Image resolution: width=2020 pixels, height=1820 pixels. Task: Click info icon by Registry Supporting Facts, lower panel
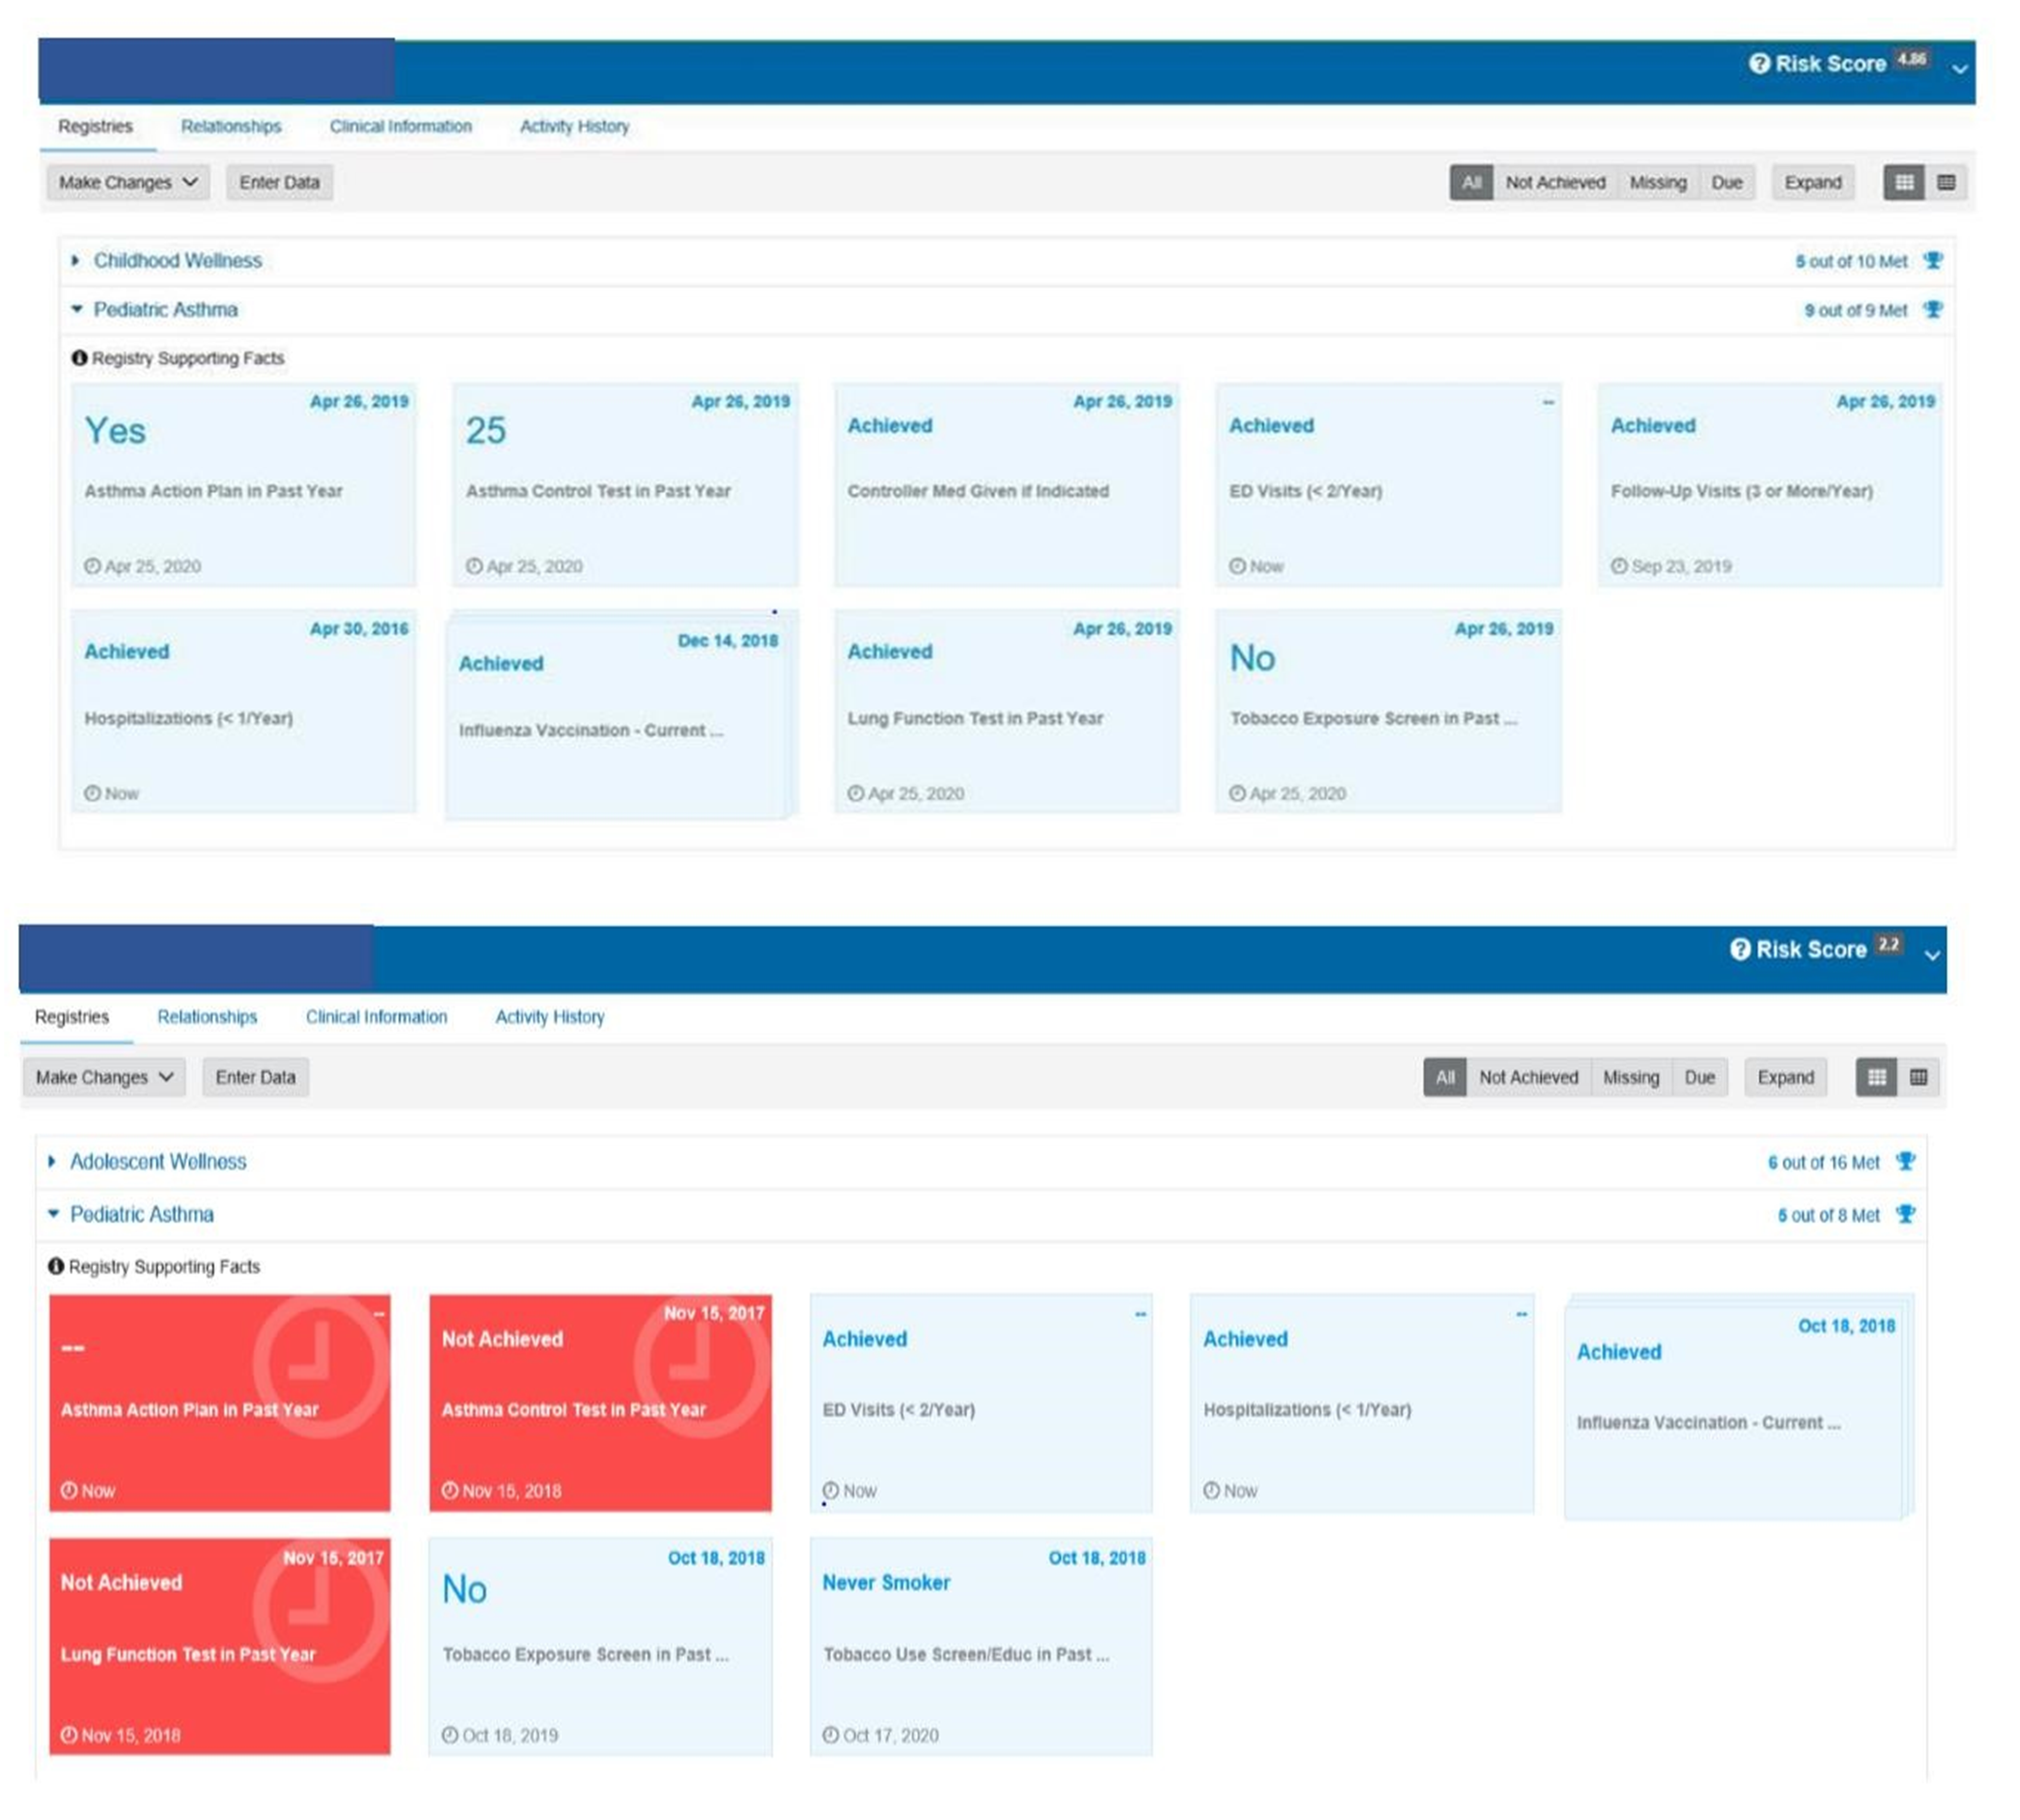point(56,1266)
